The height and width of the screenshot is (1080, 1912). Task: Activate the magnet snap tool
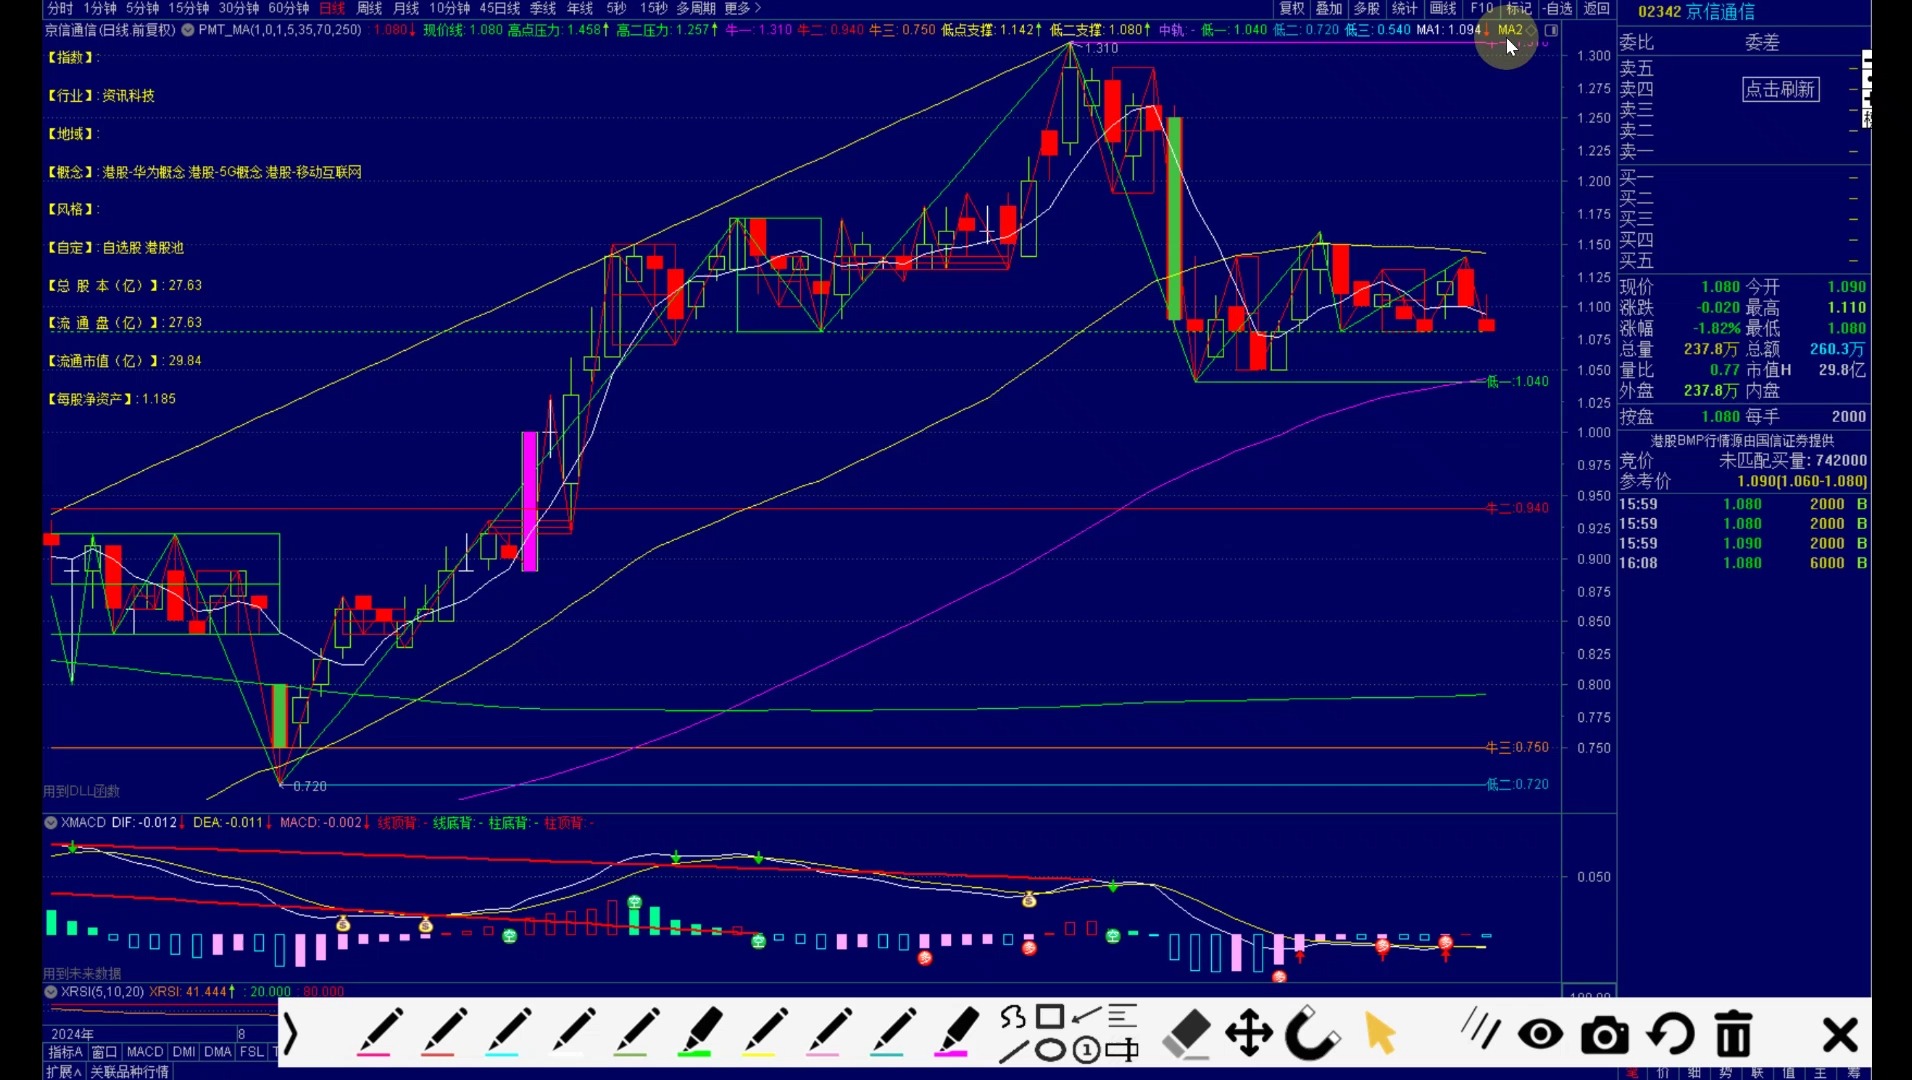(x=1311, y=1033)
